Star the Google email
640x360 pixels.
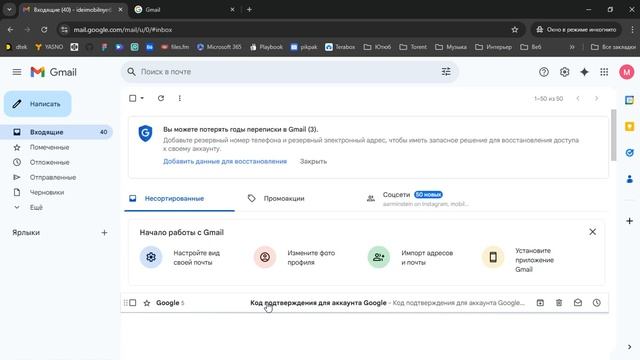click(x=147, y=303)
